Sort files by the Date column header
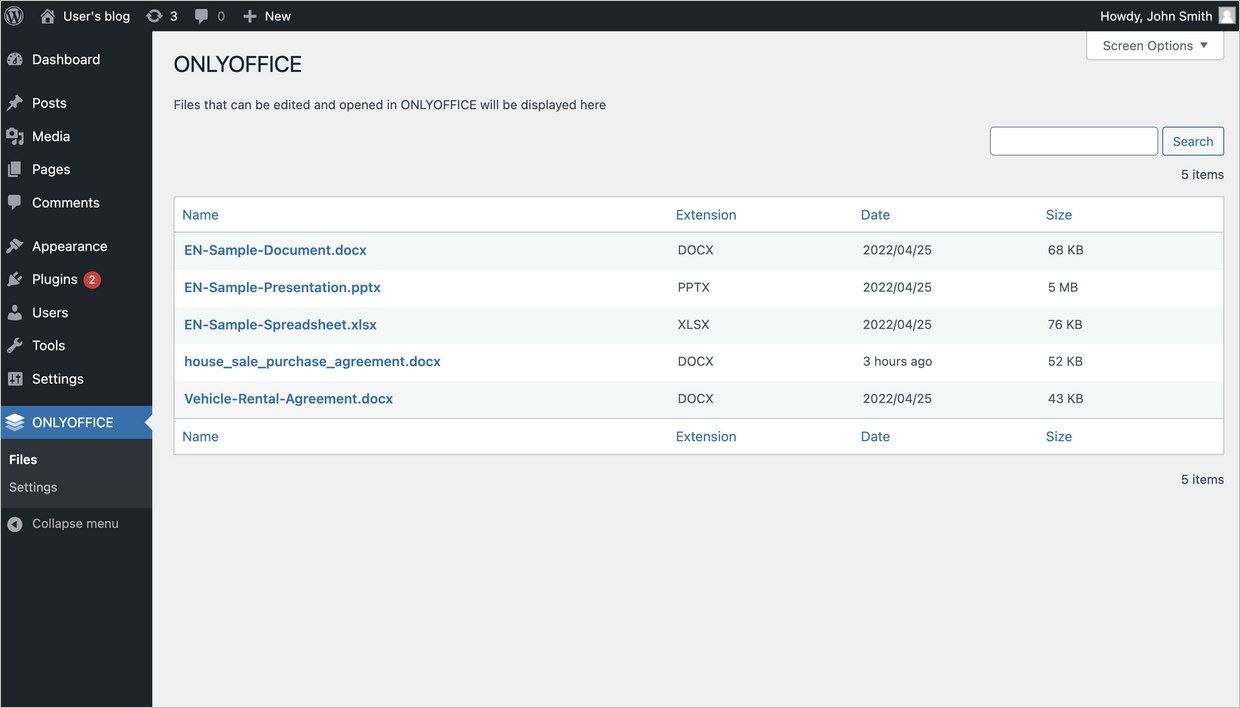The height and width of the screenshot is (708, 1240). [875, 215]
